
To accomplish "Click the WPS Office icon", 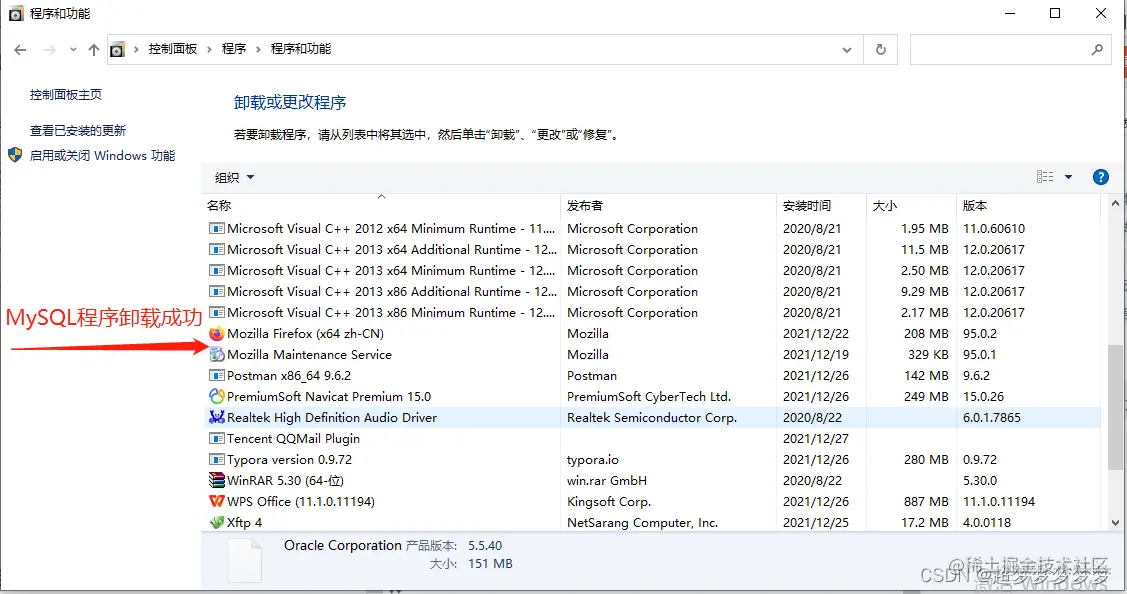I will click(216, 501).
